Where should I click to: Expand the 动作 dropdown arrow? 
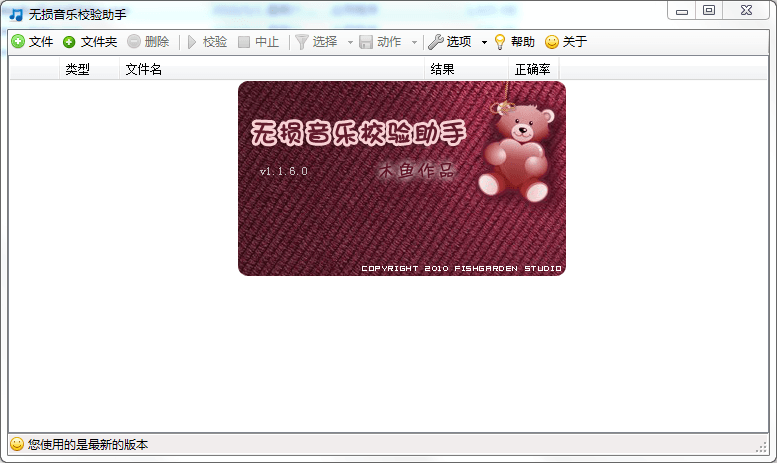pos(414,43)
